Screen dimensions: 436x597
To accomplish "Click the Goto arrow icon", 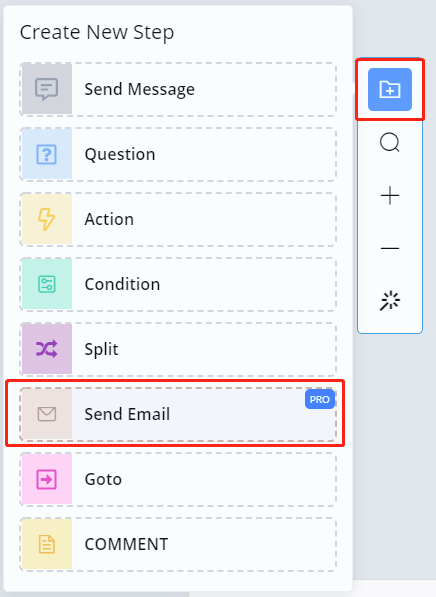I will tap(46, 479).
